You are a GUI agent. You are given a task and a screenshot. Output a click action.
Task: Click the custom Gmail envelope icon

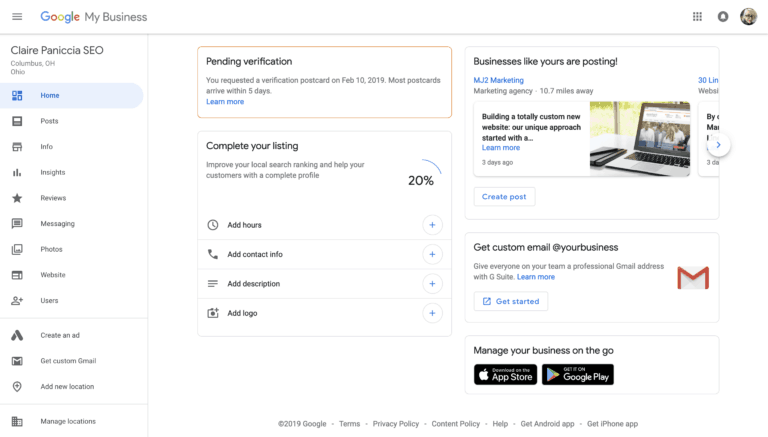(17, 361)
